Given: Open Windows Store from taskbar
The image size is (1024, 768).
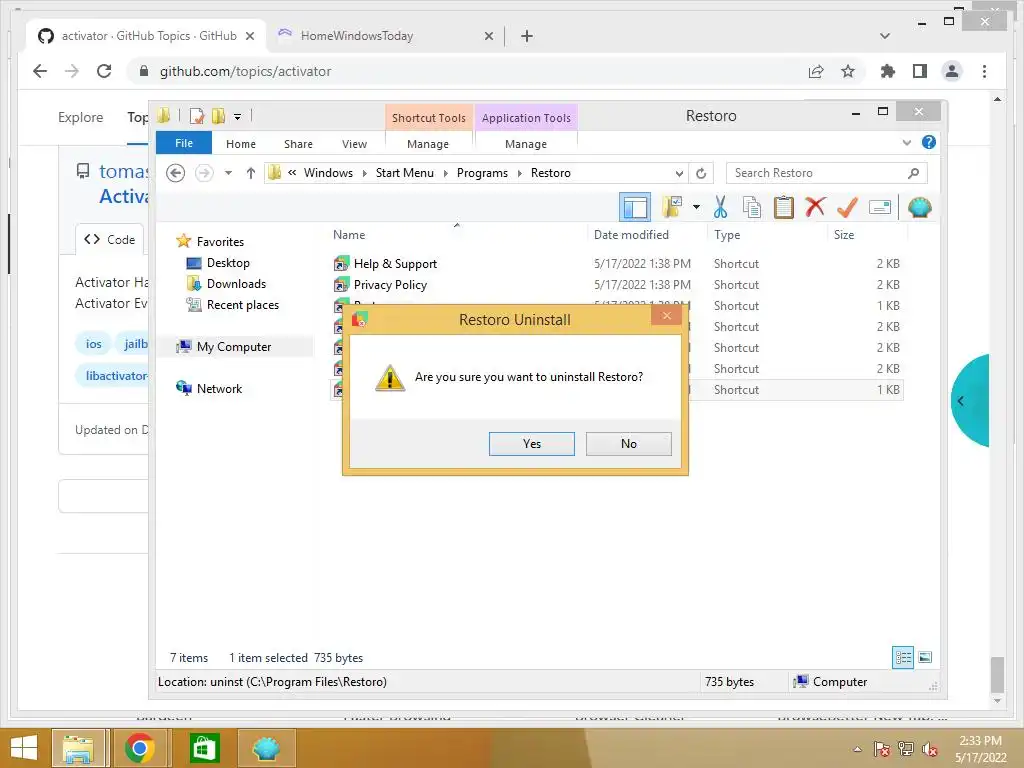Looking at the screenshot, I should (x=204, y=748).
